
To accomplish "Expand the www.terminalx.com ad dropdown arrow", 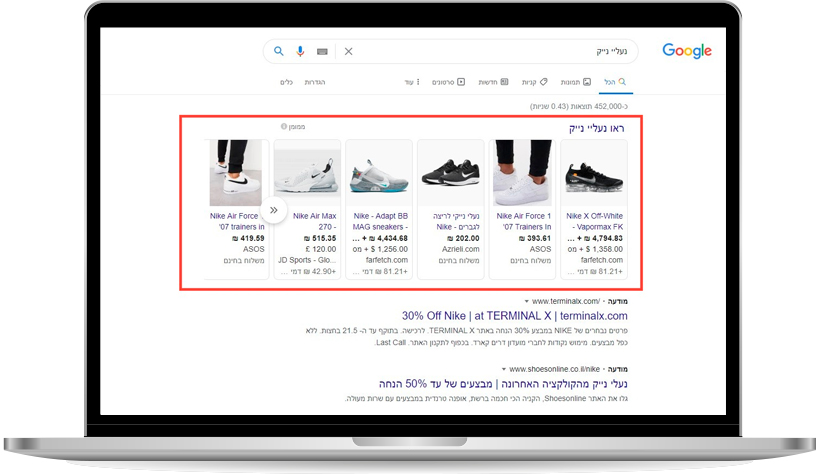I will pos(527,301).
